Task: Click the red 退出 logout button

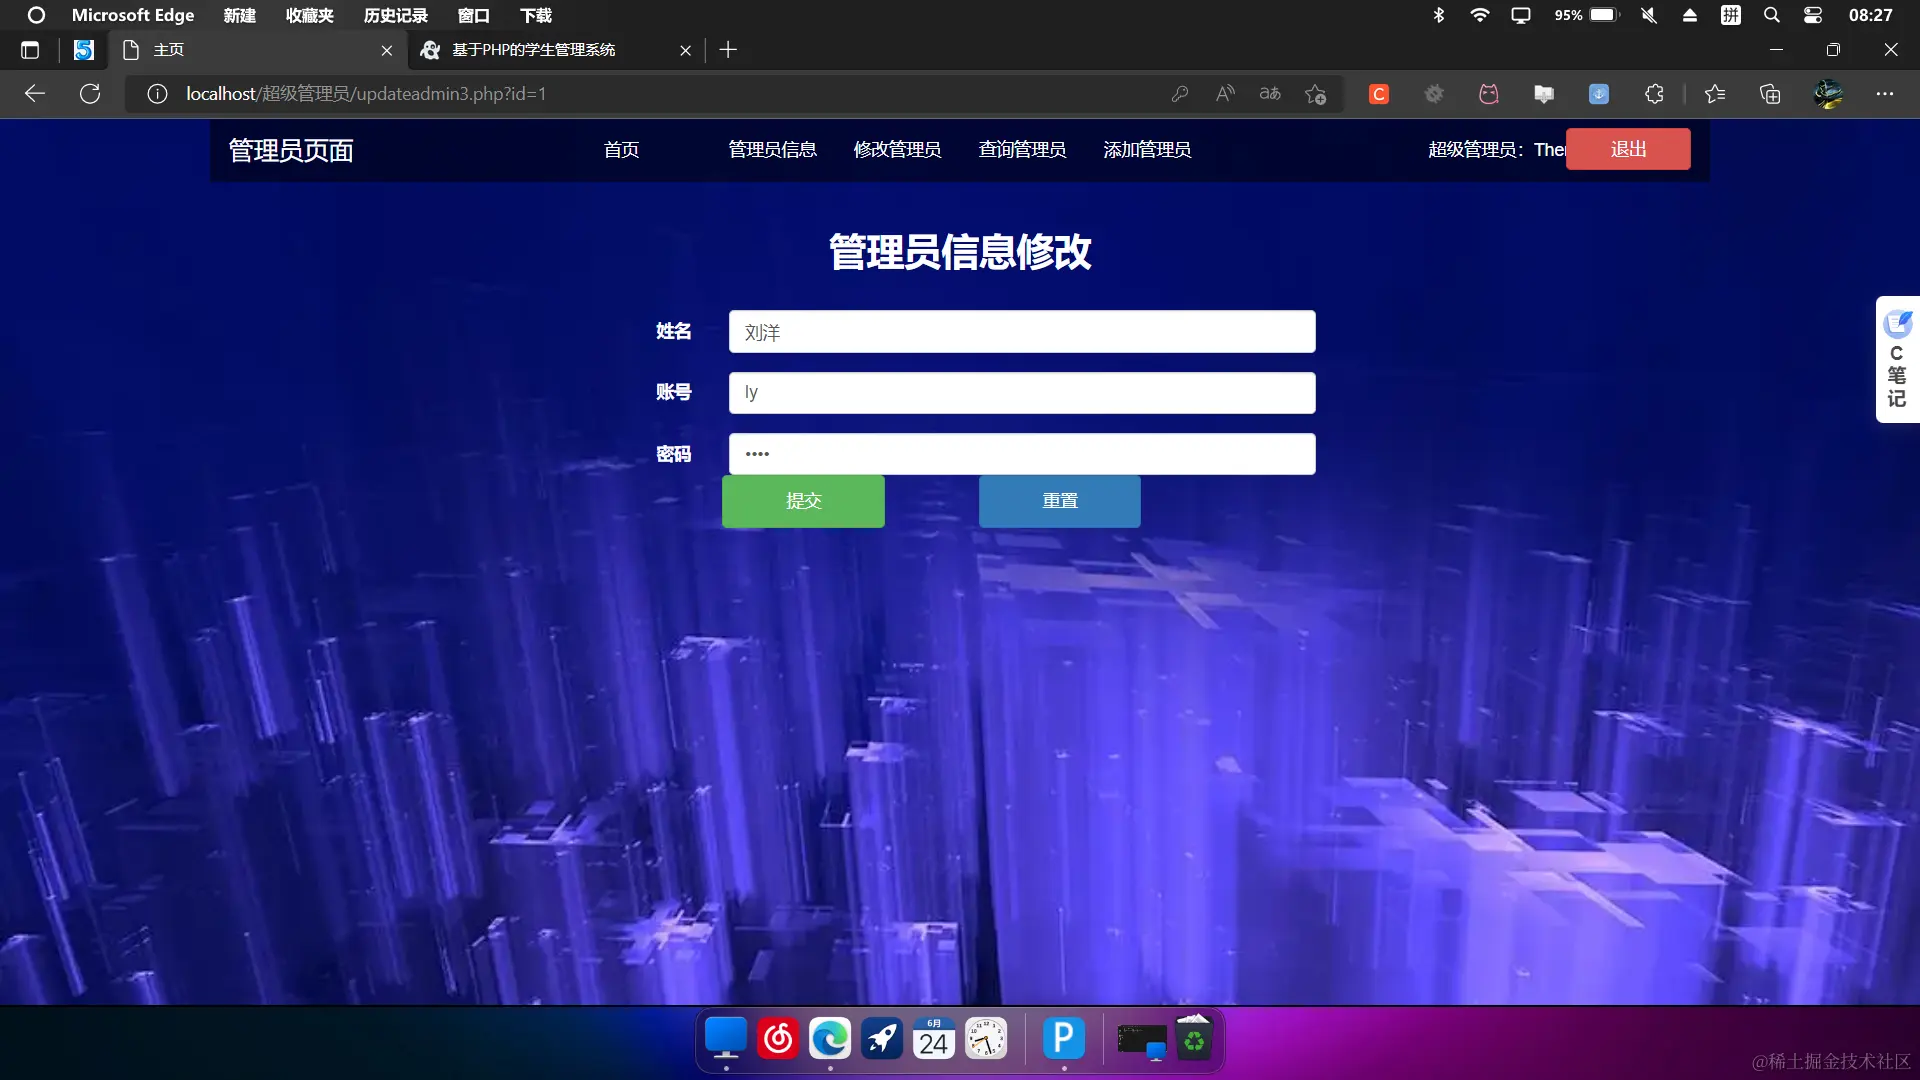Action: click(x=1628, y=149)
